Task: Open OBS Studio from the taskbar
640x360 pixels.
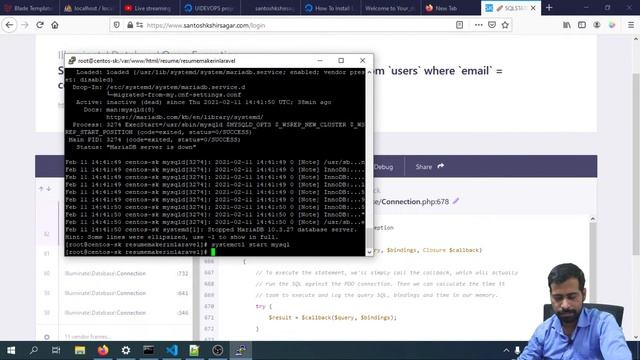Action: pos(218,350)
